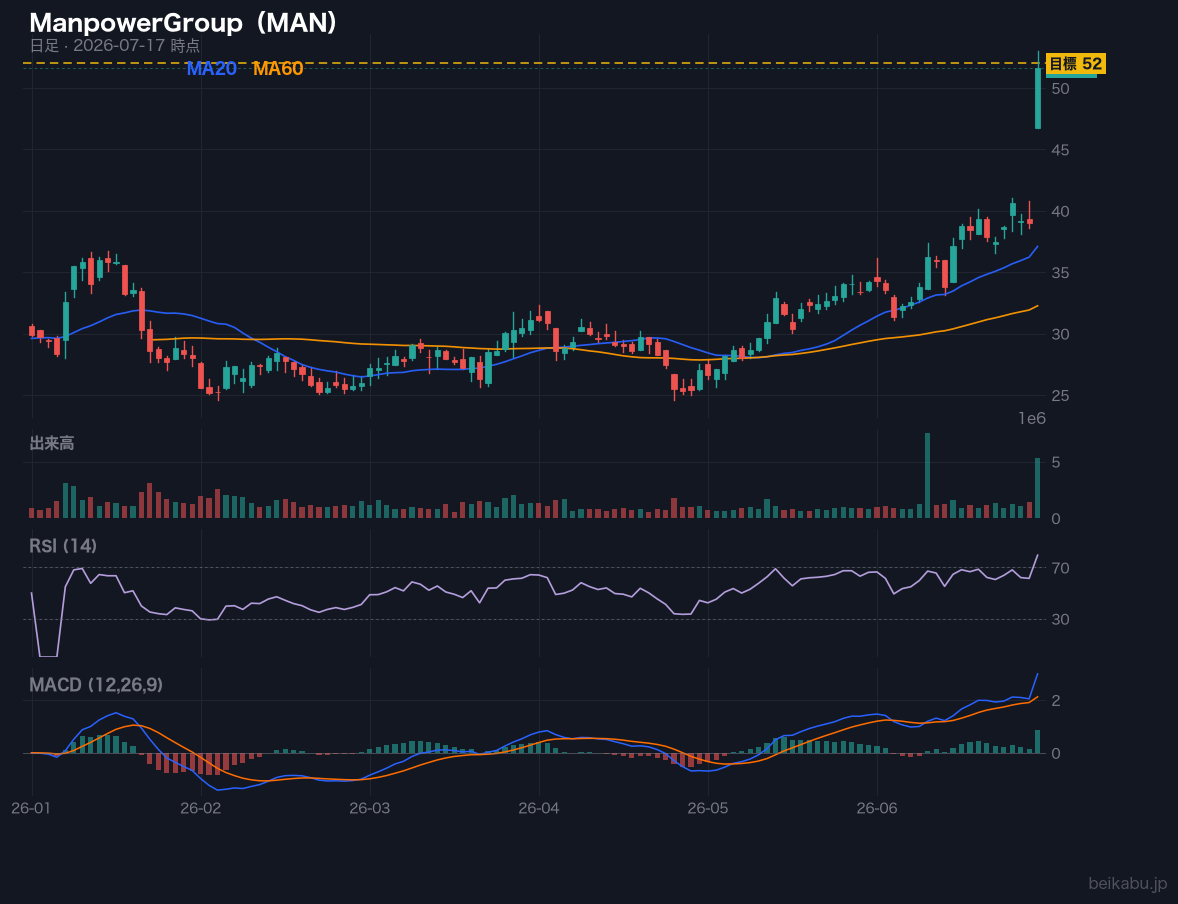The image size is (1178, 904).
Task: Click the RSI 70 level label
Action: pyautogui.click(x=1060, y=568)
